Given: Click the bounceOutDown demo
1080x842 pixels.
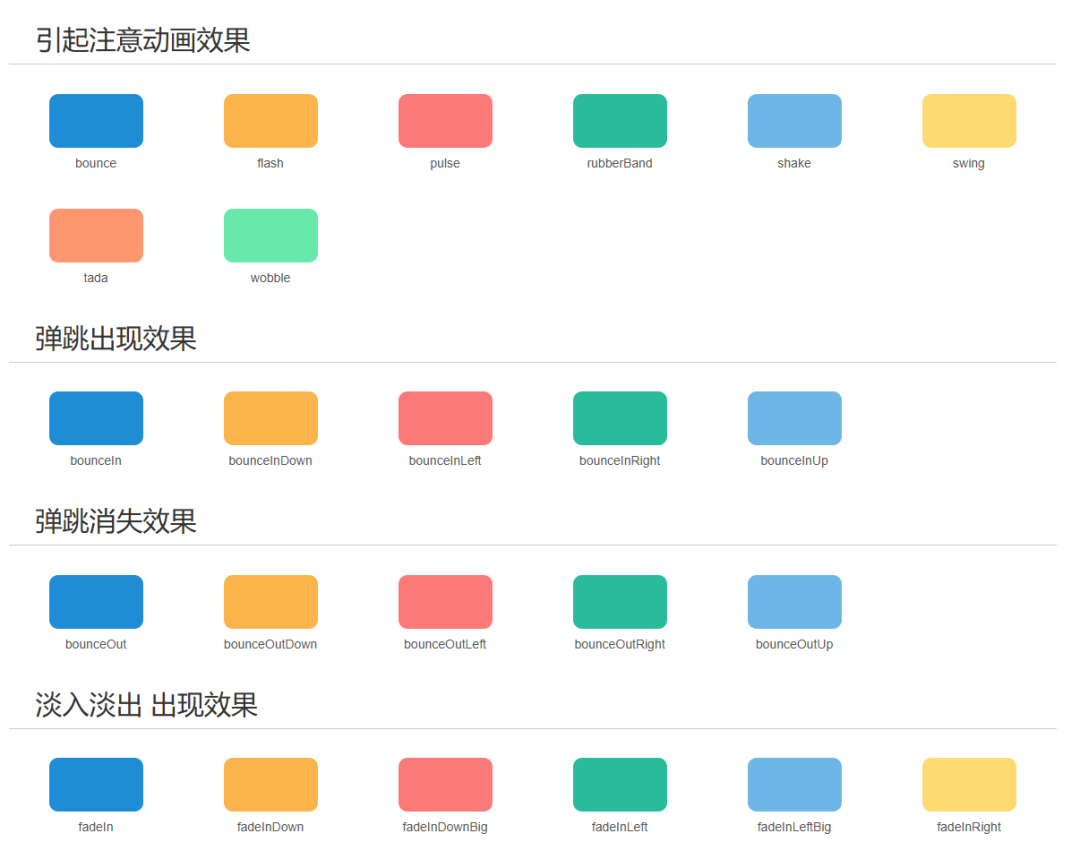Looking at the screenshot, I should pyautogui.click(x=270, y=601).
